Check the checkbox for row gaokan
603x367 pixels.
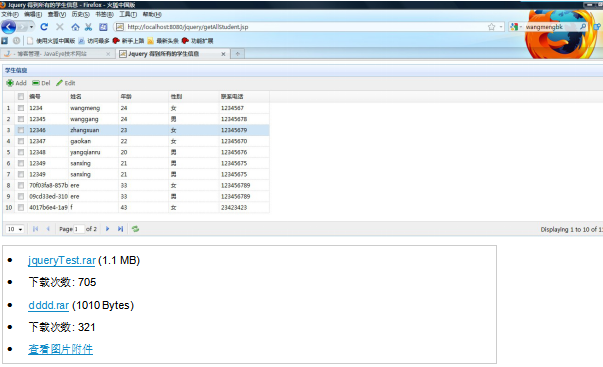[21, 141]
